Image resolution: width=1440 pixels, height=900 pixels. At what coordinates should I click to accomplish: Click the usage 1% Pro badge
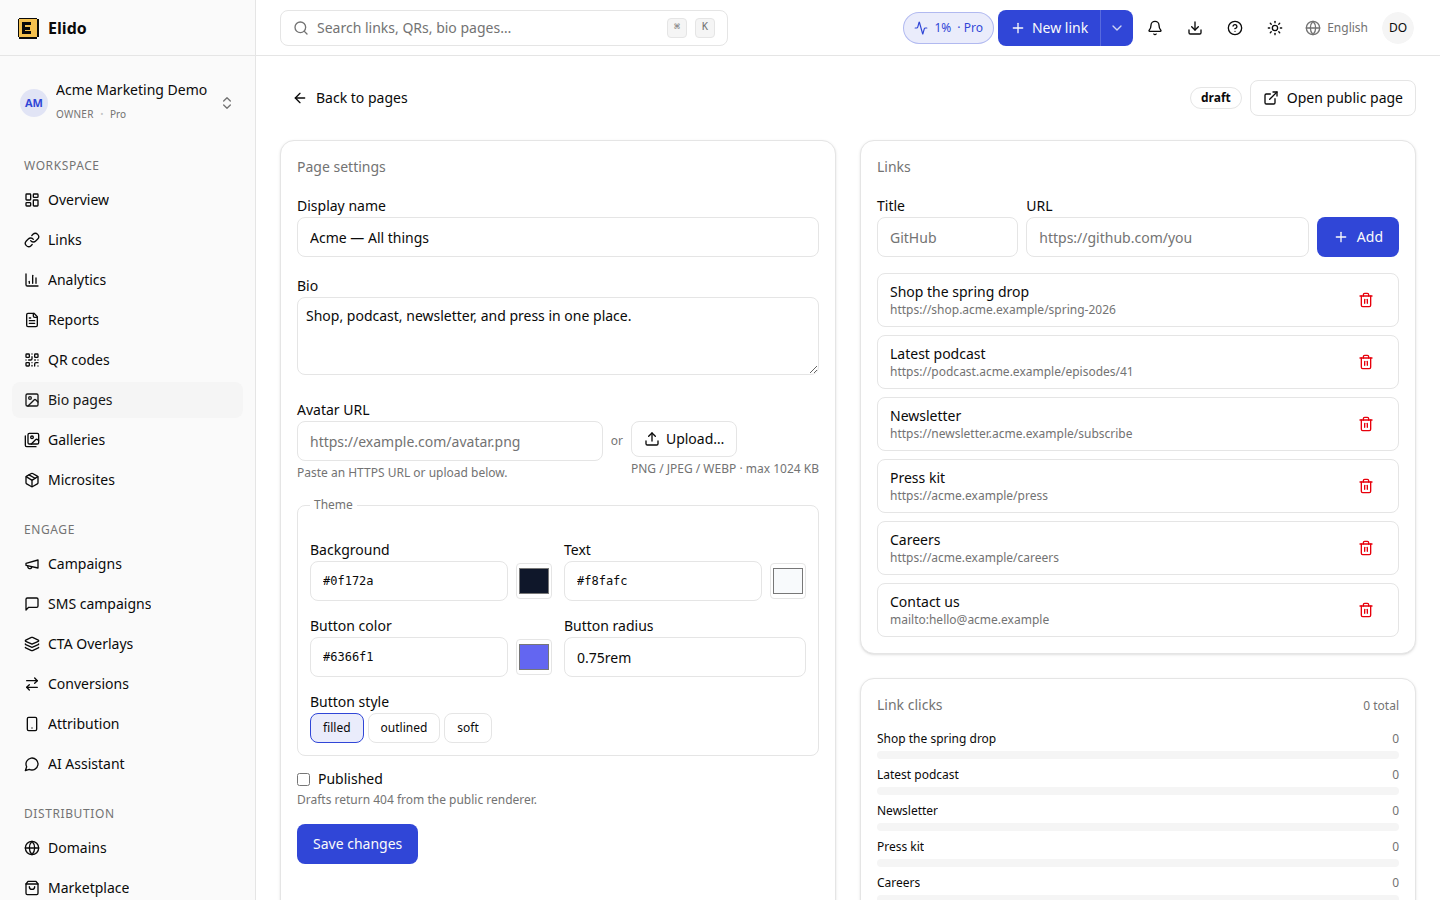tap(948, 28)
